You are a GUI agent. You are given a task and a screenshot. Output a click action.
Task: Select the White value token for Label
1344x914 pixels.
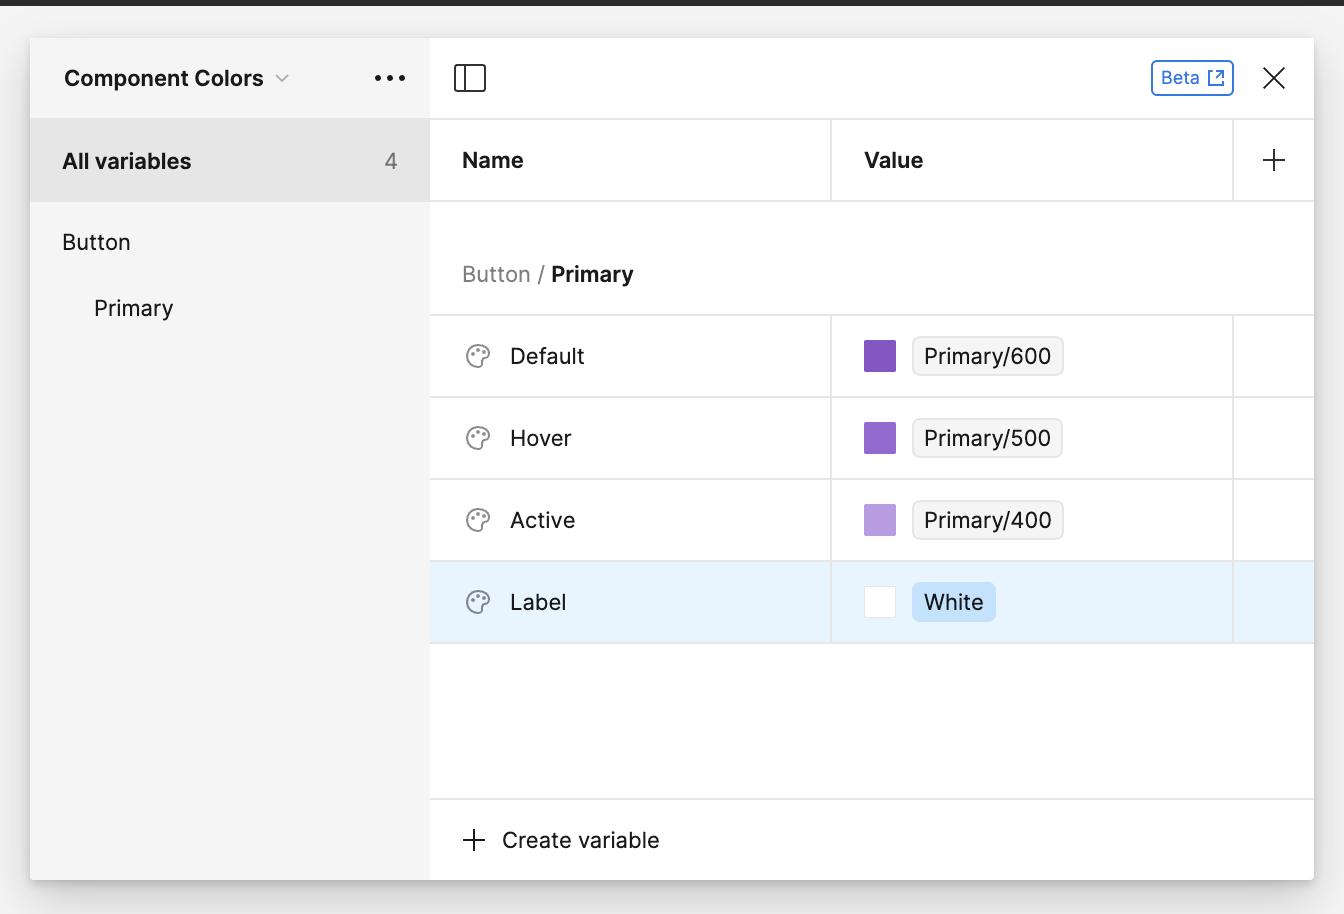point(953,602)
